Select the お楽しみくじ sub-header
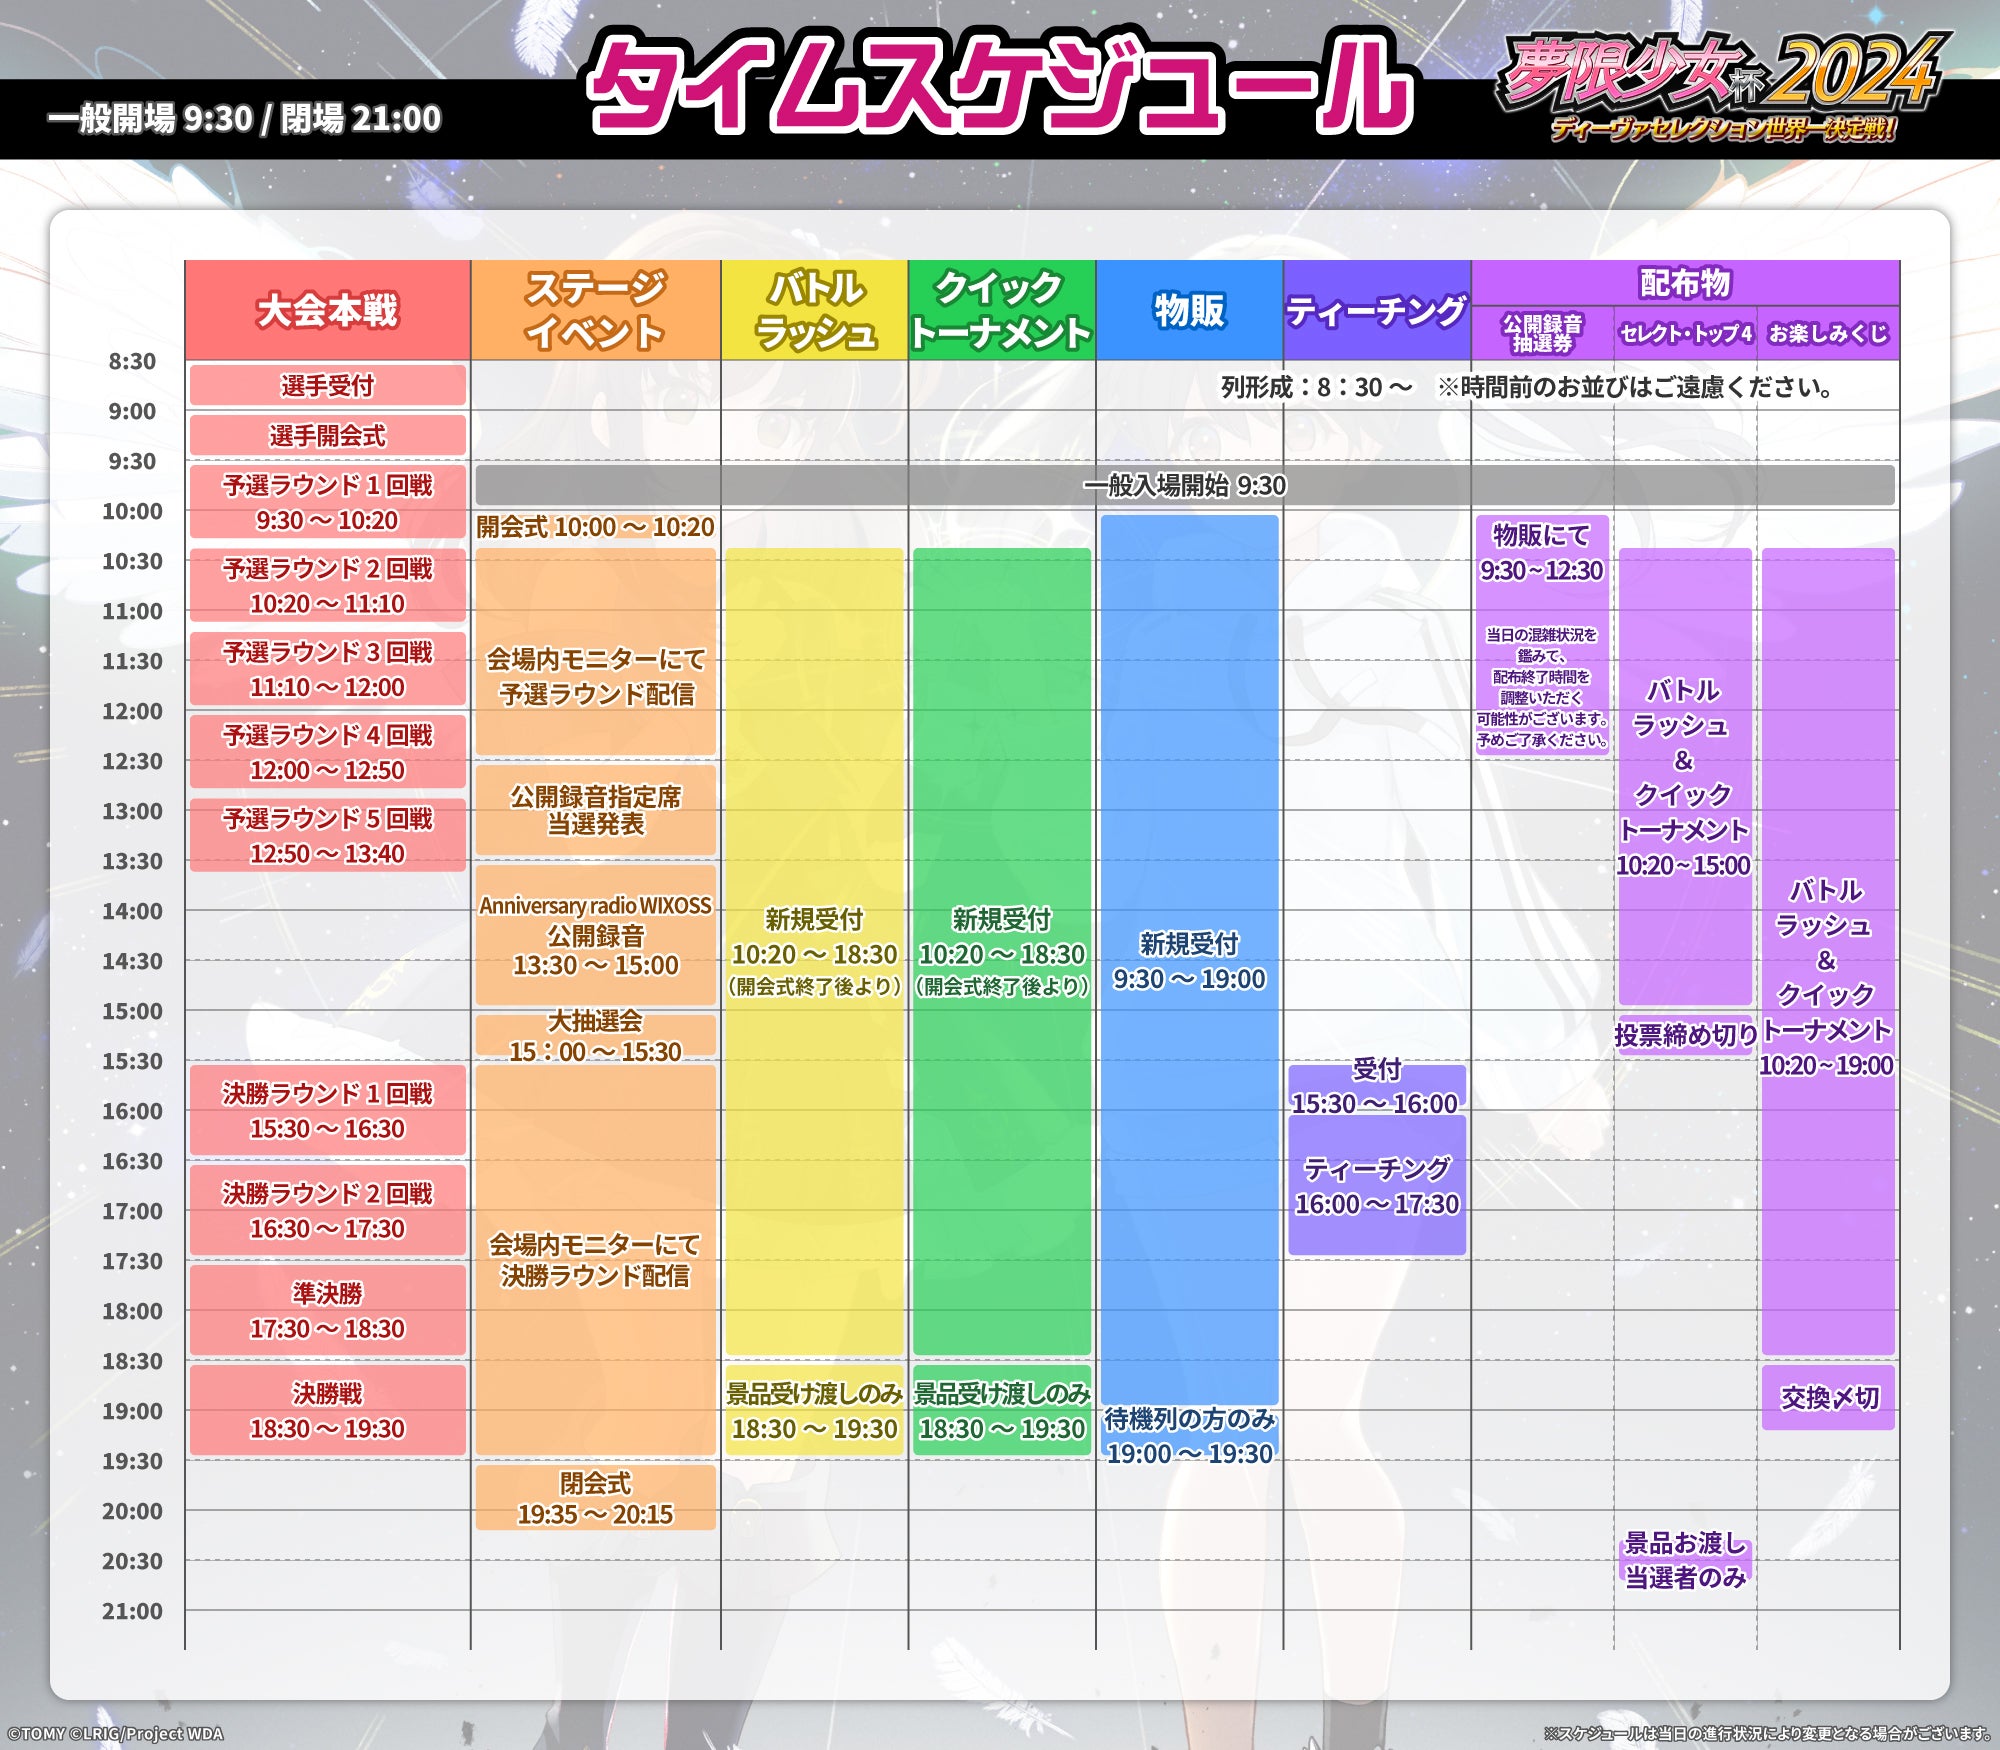This screenshot has width=2000, height=1750. tap(1828, 334)
